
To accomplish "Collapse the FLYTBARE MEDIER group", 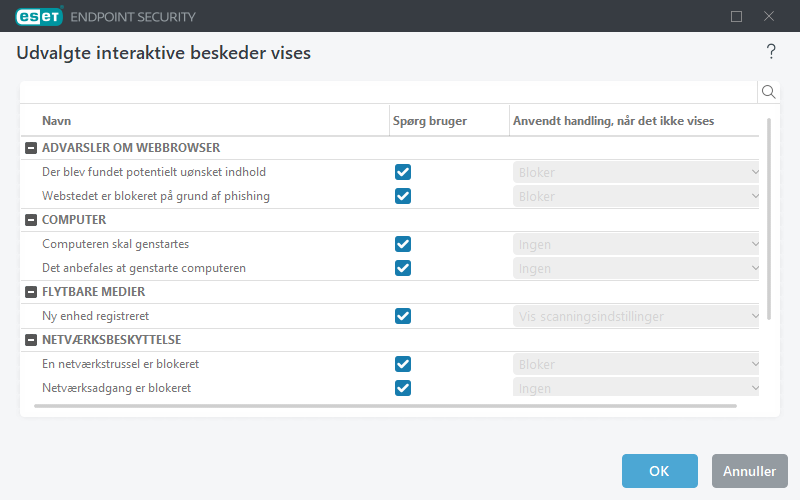I will 31,292.
